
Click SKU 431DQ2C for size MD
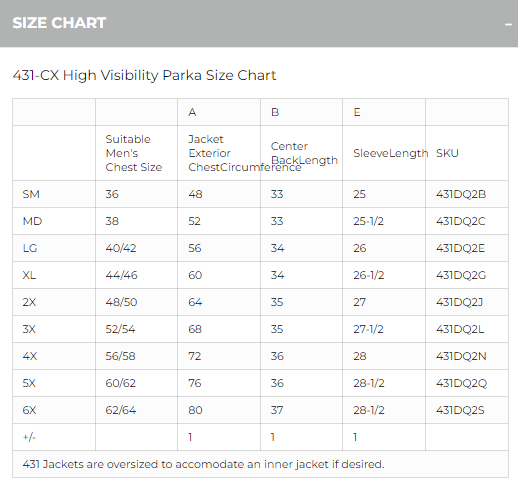pos(461,221)
